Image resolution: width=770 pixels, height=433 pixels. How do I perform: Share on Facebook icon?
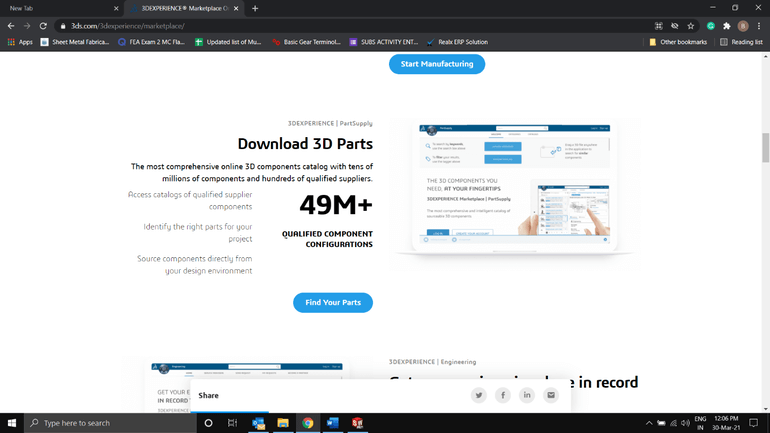[x=503, y=395]
